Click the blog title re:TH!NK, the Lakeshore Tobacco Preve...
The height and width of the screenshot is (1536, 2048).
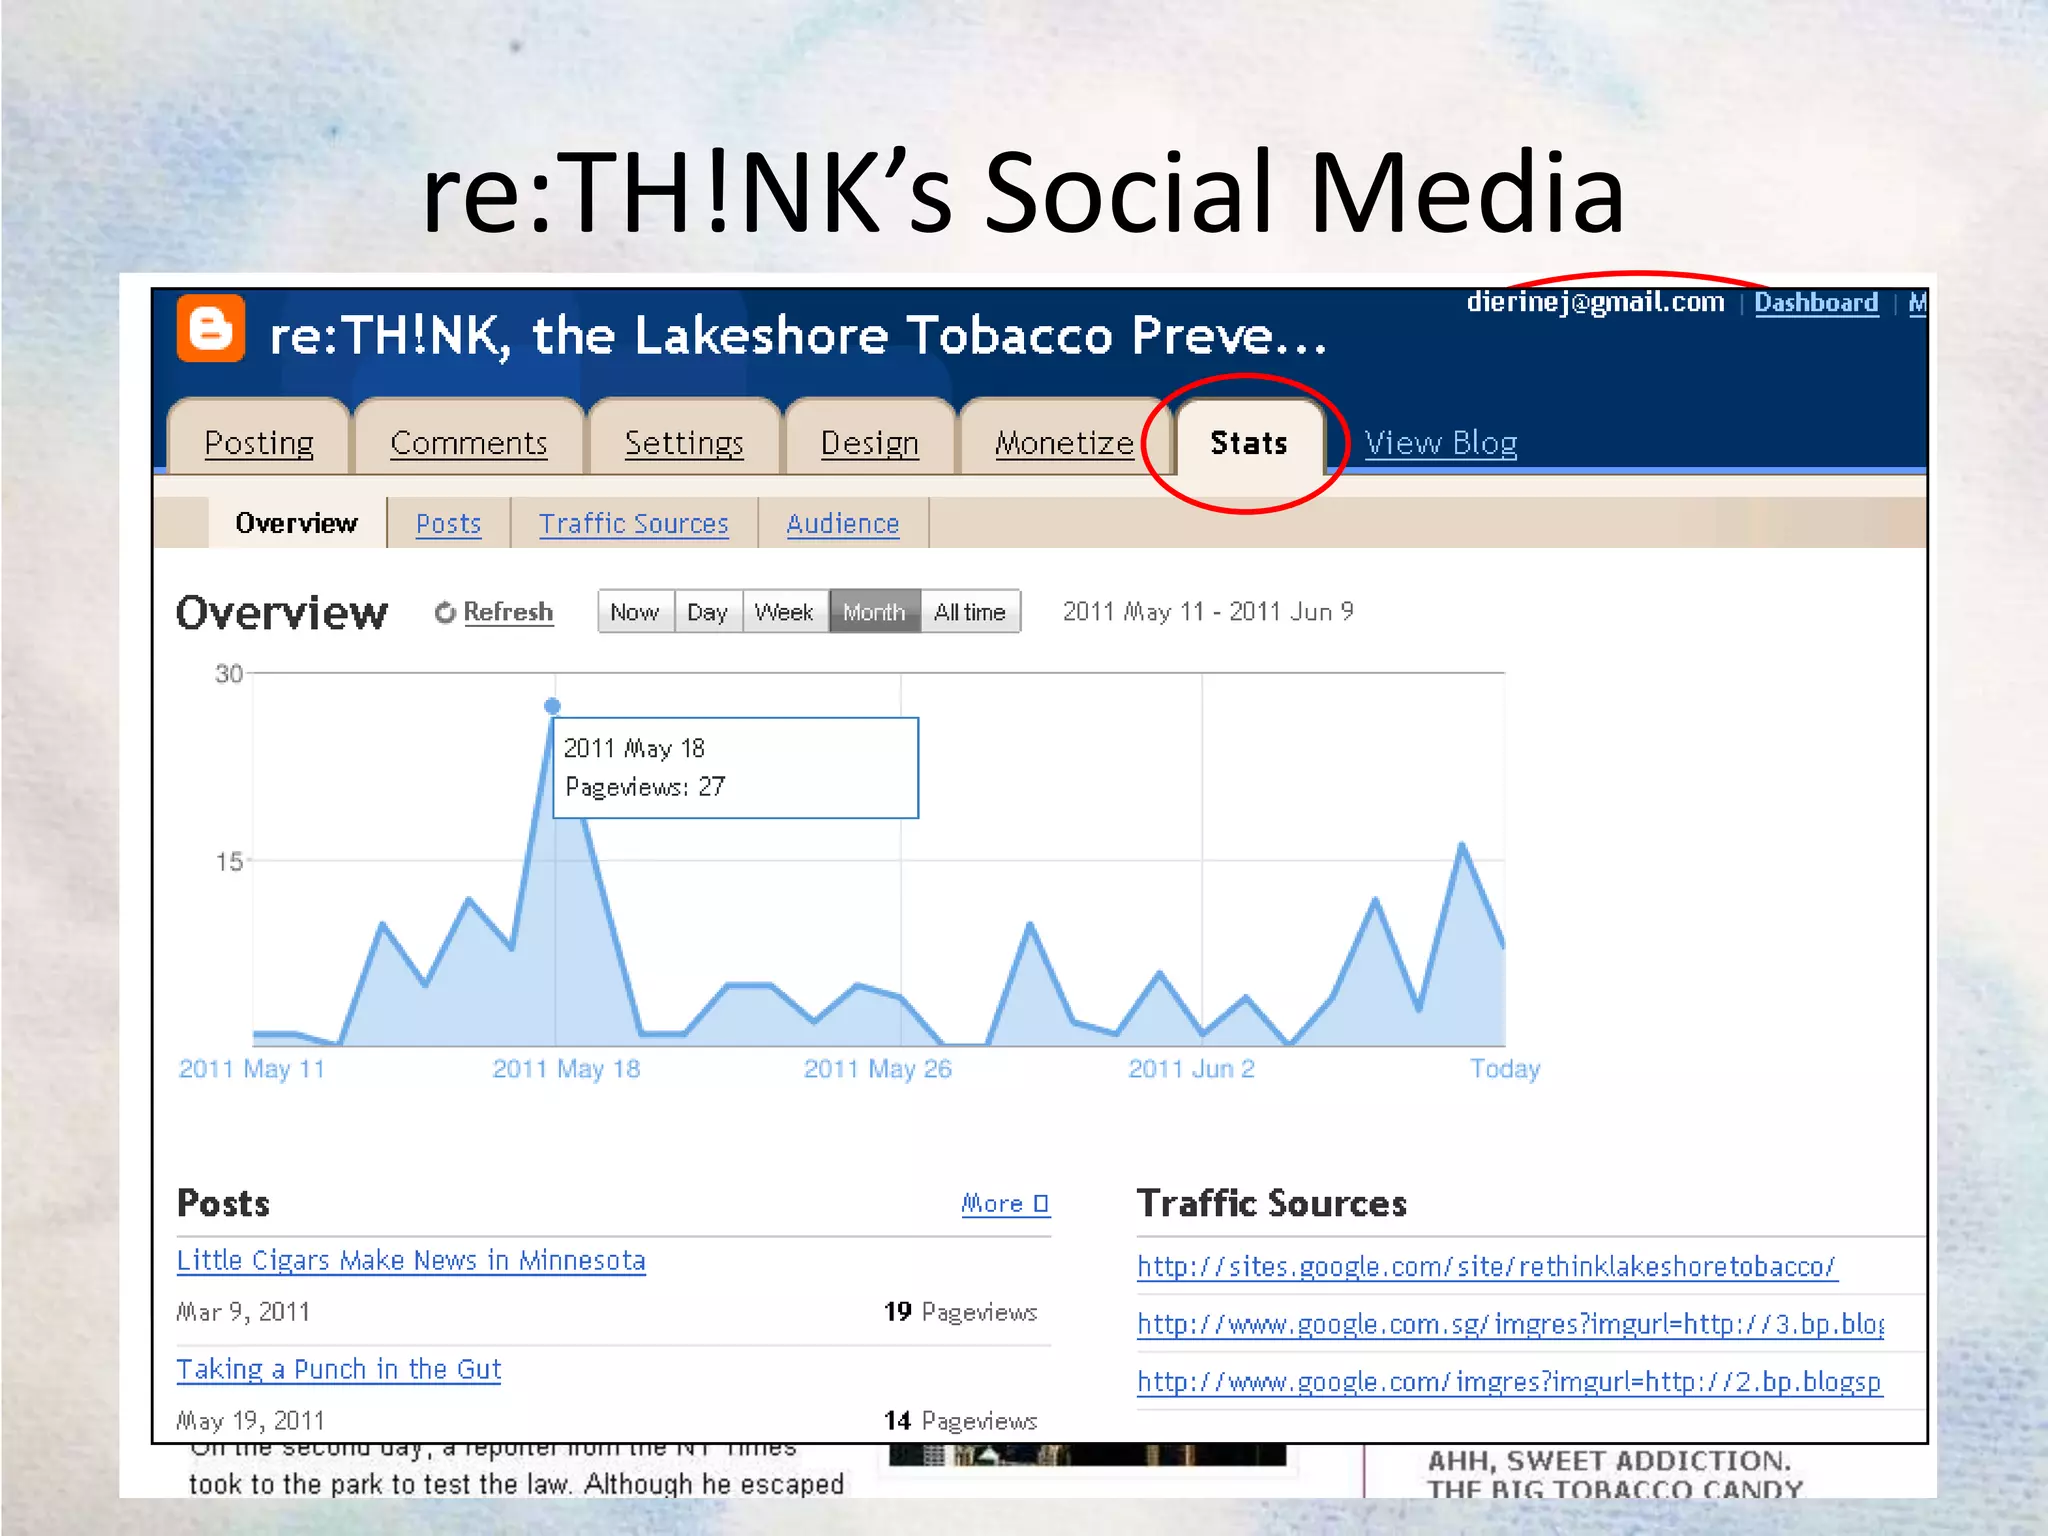point(799,335)
